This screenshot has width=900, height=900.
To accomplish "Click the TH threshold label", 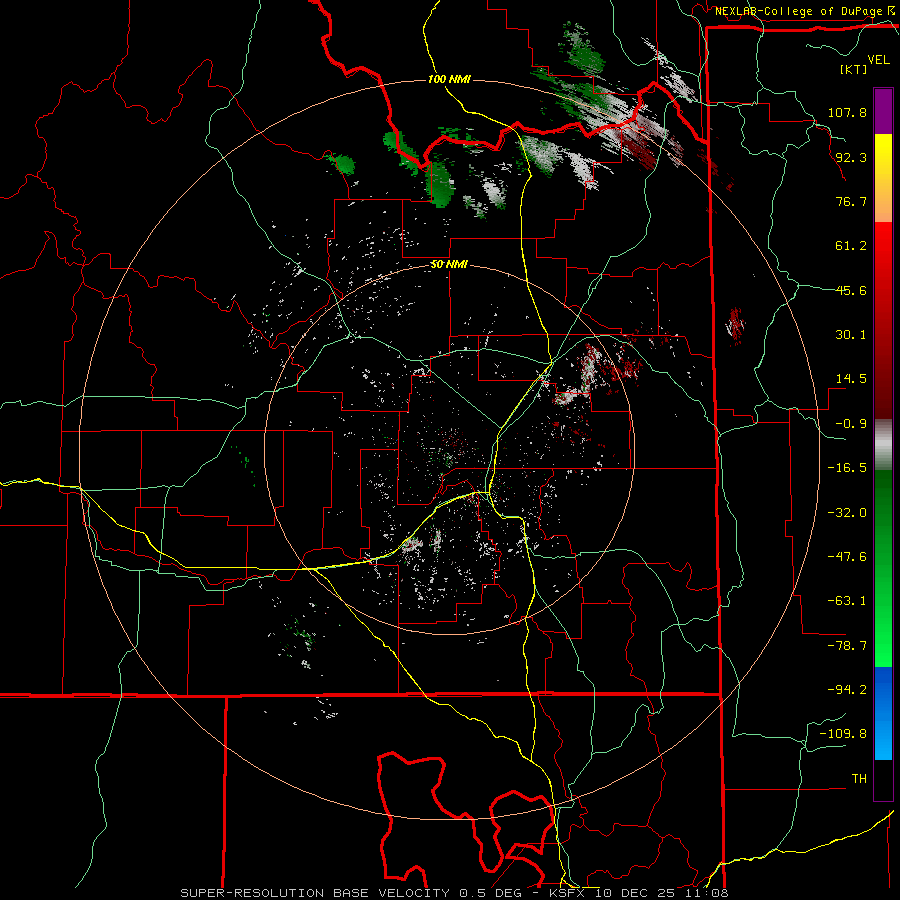I will tap(859, 778).
